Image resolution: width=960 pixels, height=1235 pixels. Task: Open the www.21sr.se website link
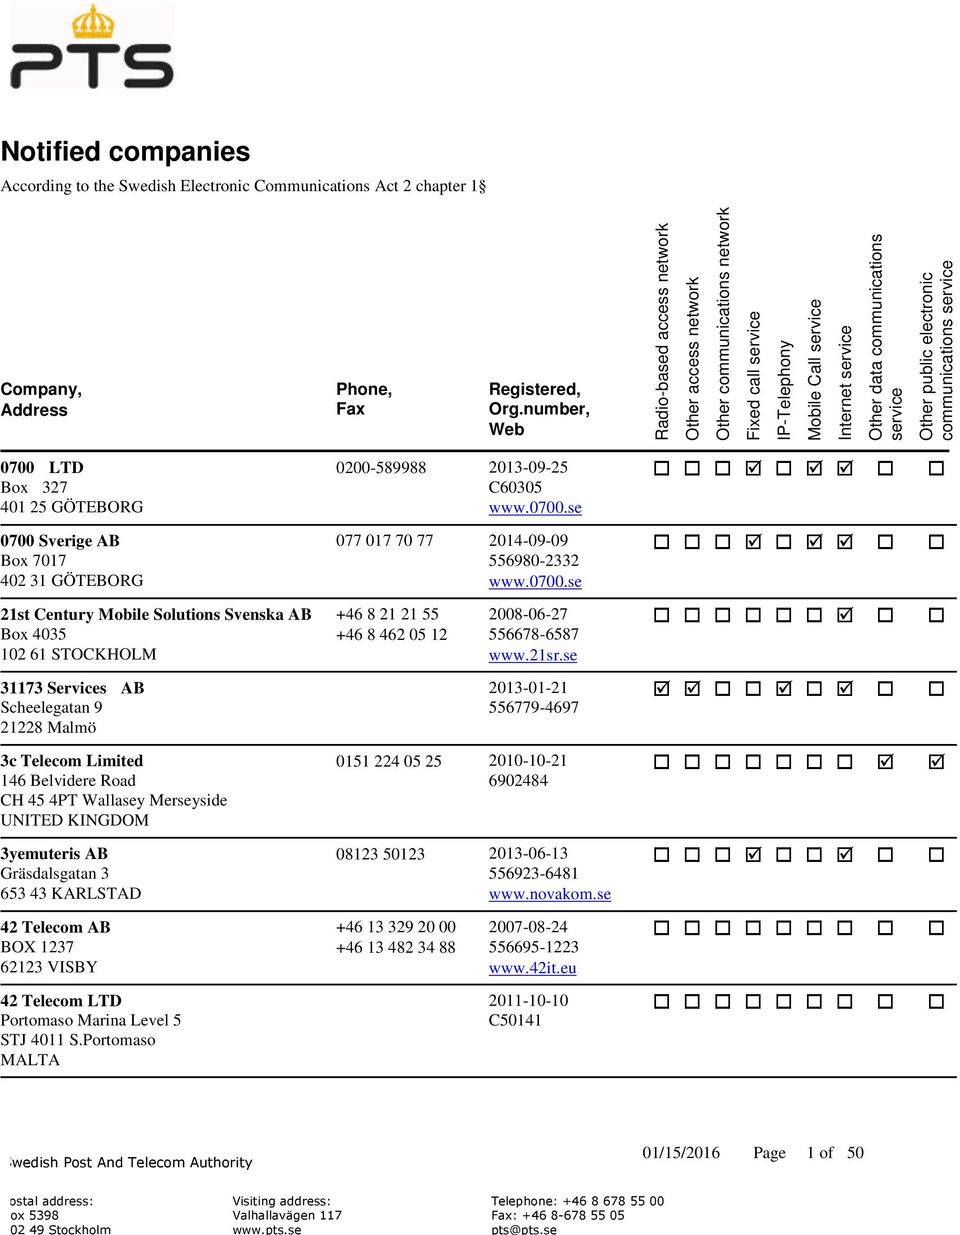(x=533, y=656)
